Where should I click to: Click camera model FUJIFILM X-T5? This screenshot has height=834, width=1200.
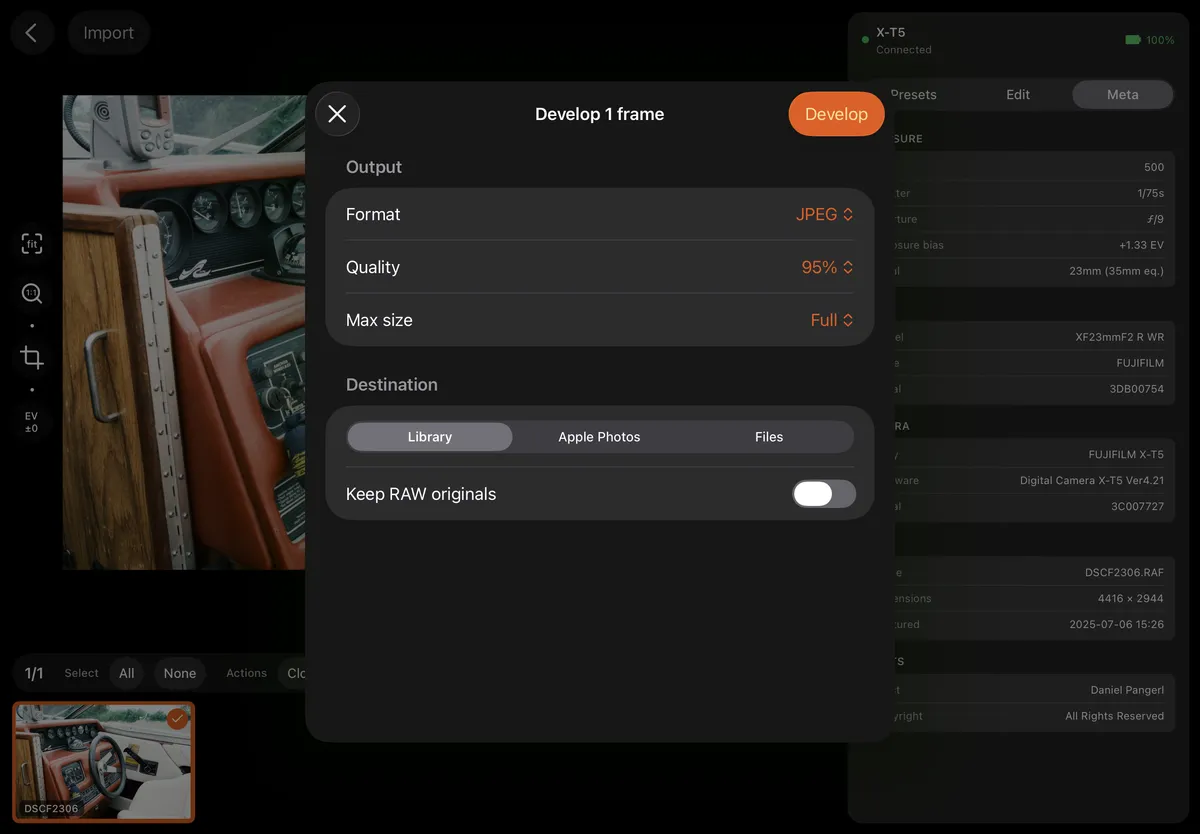coord(1127,455)
